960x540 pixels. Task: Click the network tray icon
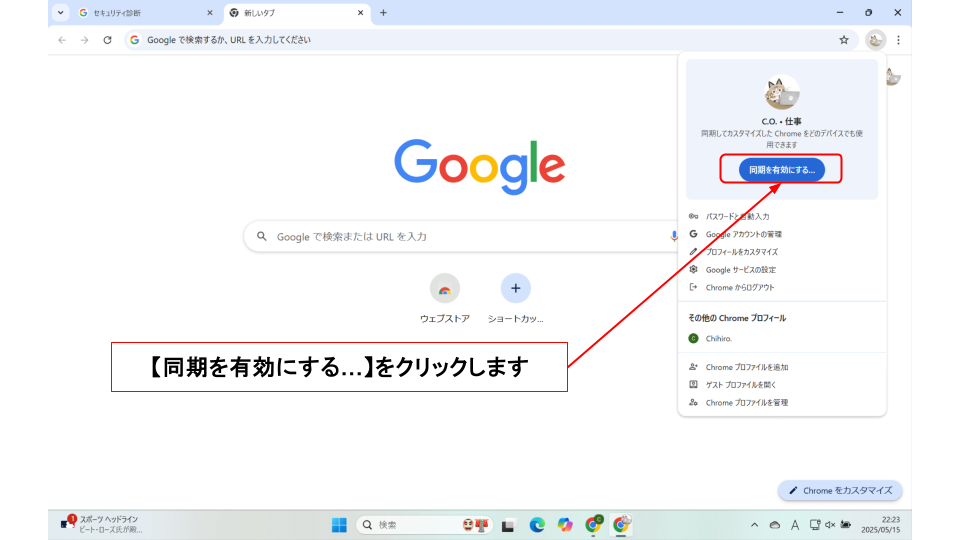tap(814, 525)
